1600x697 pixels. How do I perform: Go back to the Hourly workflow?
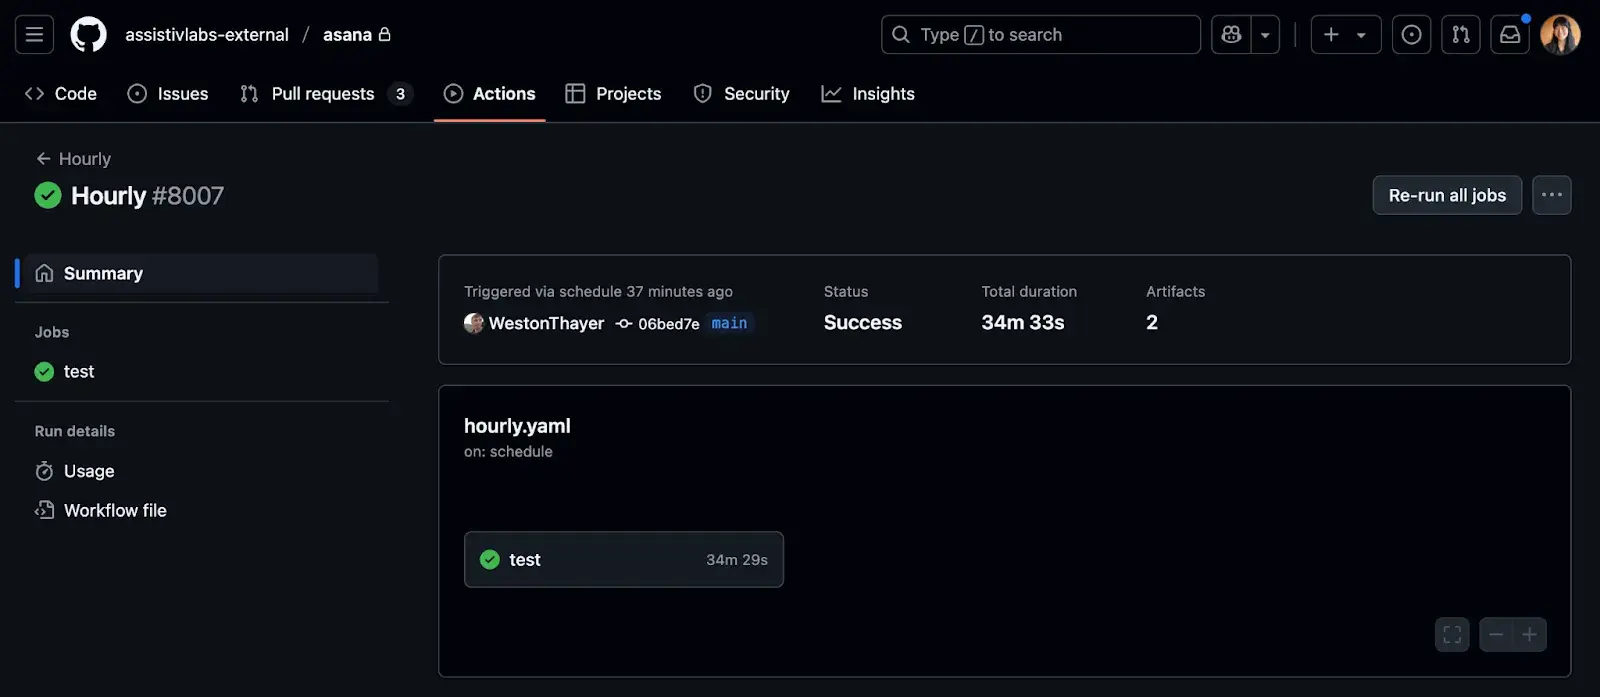click(x=73, y=159)
